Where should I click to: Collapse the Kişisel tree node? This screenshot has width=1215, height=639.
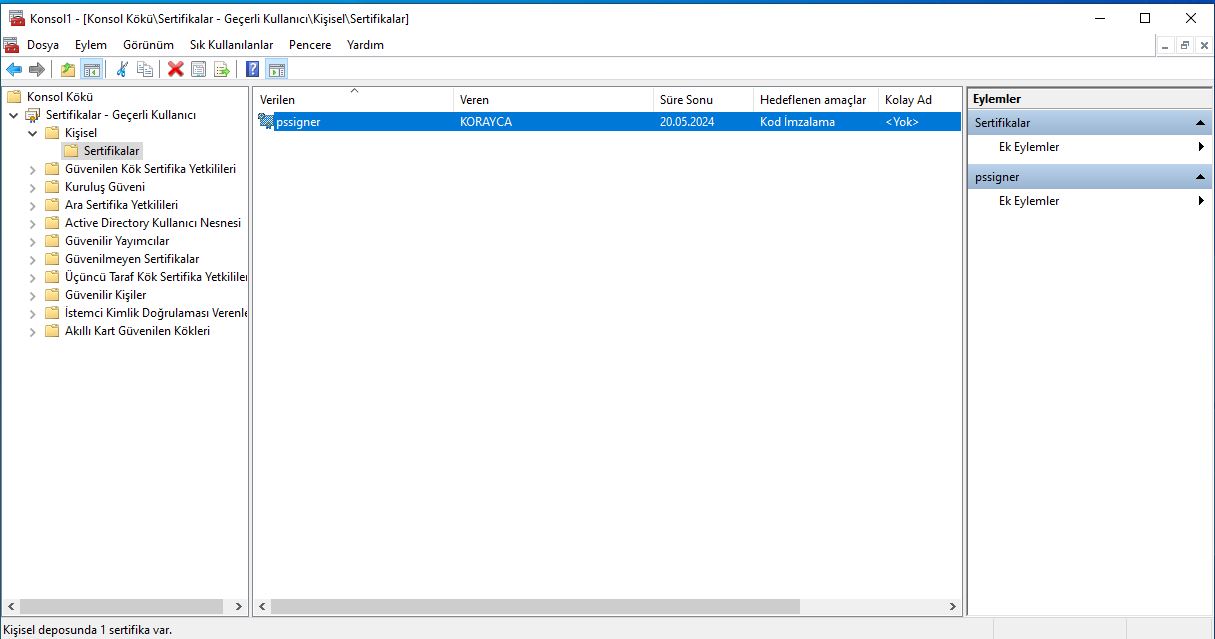(32, 132)
